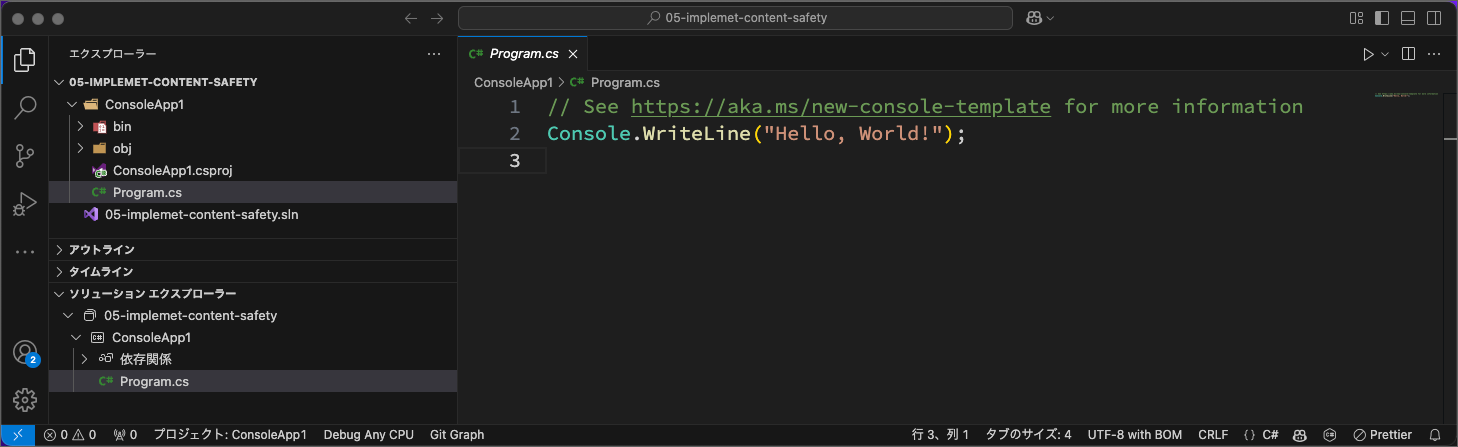Toggle the bottom panel visibility
Viewport: 1458px width, 447px height.
pos(1408,18)
